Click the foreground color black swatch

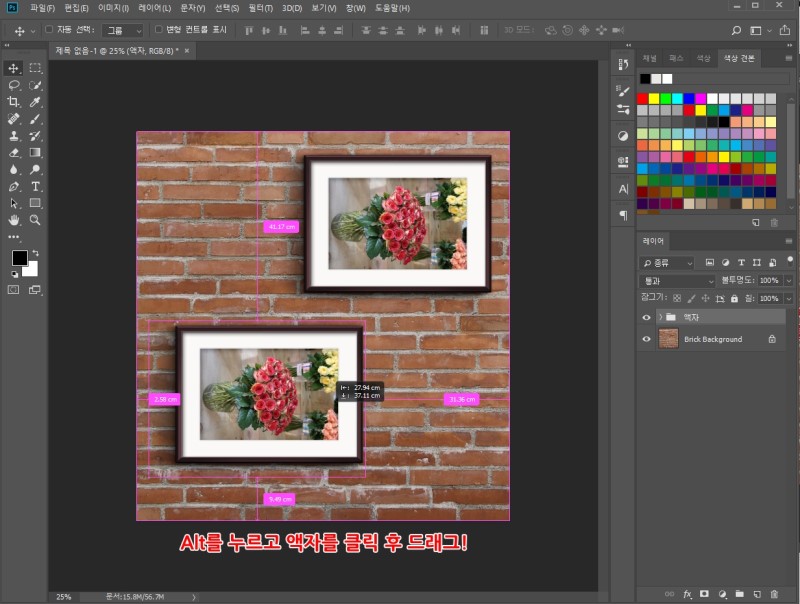(x=19, y=258)
